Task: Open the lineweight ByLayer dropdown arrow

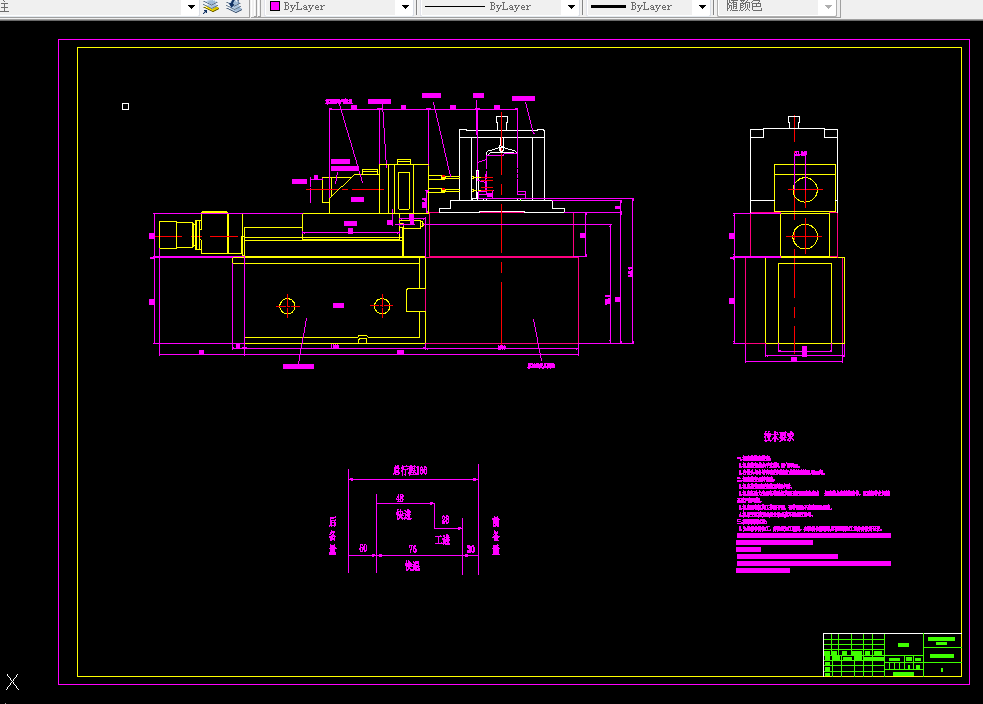Action: click(702, 7)
